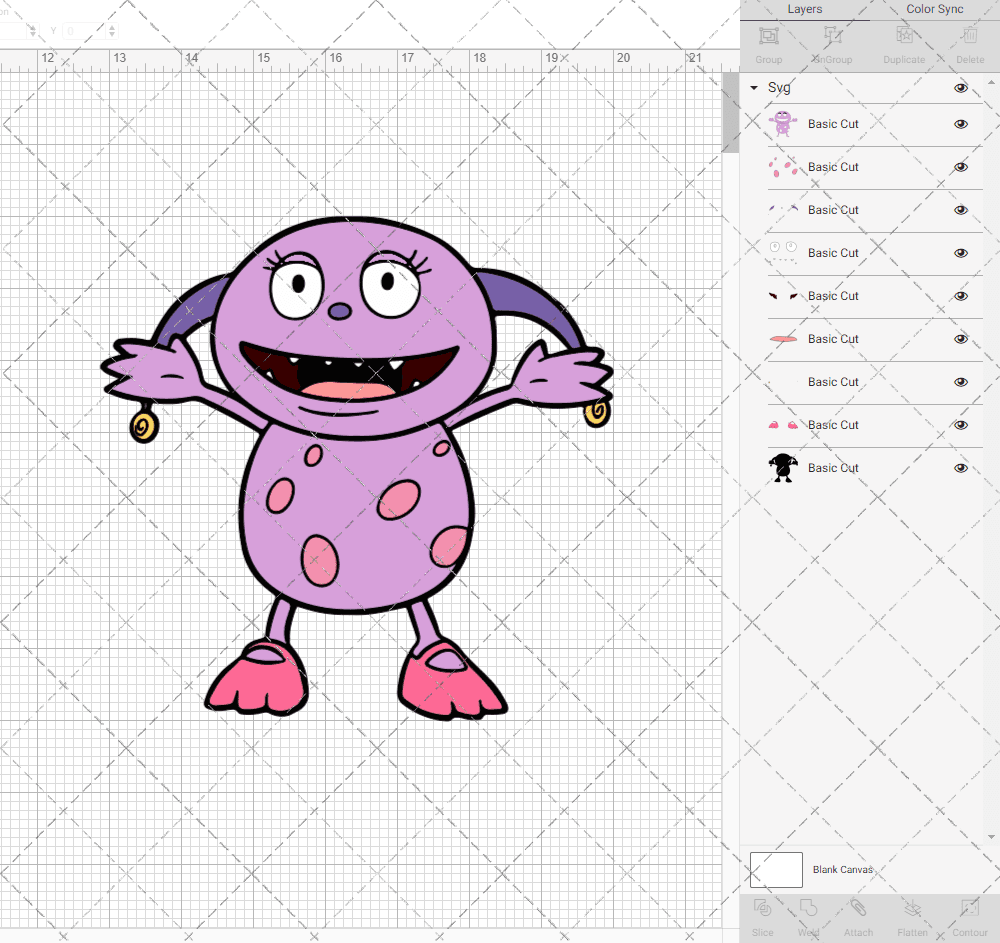Hide the pink tongue Basic Cut layer
This screenshot has width=1000, height=943.
[960, 339]
